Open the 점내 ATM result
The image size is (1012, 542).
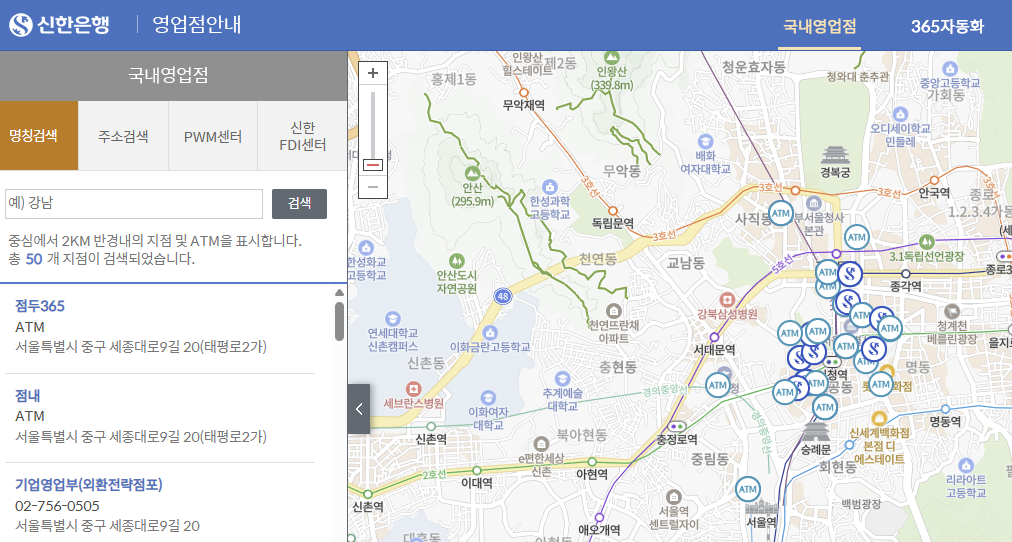28,395
